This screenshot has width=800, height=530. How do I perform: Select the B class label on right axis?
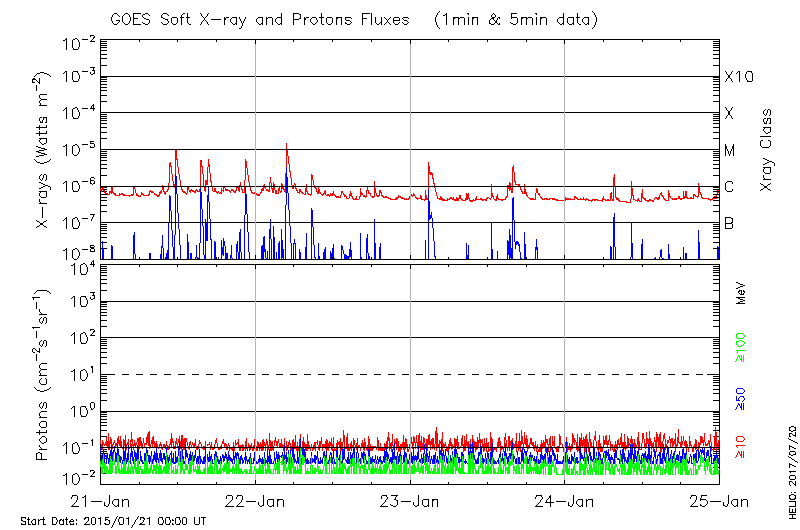(x=729, y=223)
